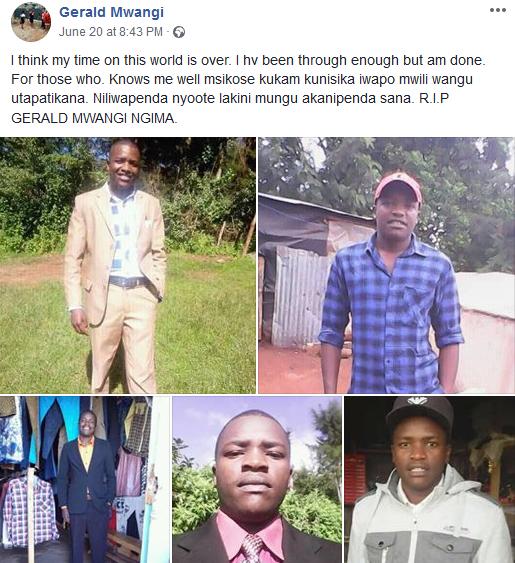Open the June 20 at 8:43 PM timestamp
Screen dimensions: 515x563
coord(111,32)
